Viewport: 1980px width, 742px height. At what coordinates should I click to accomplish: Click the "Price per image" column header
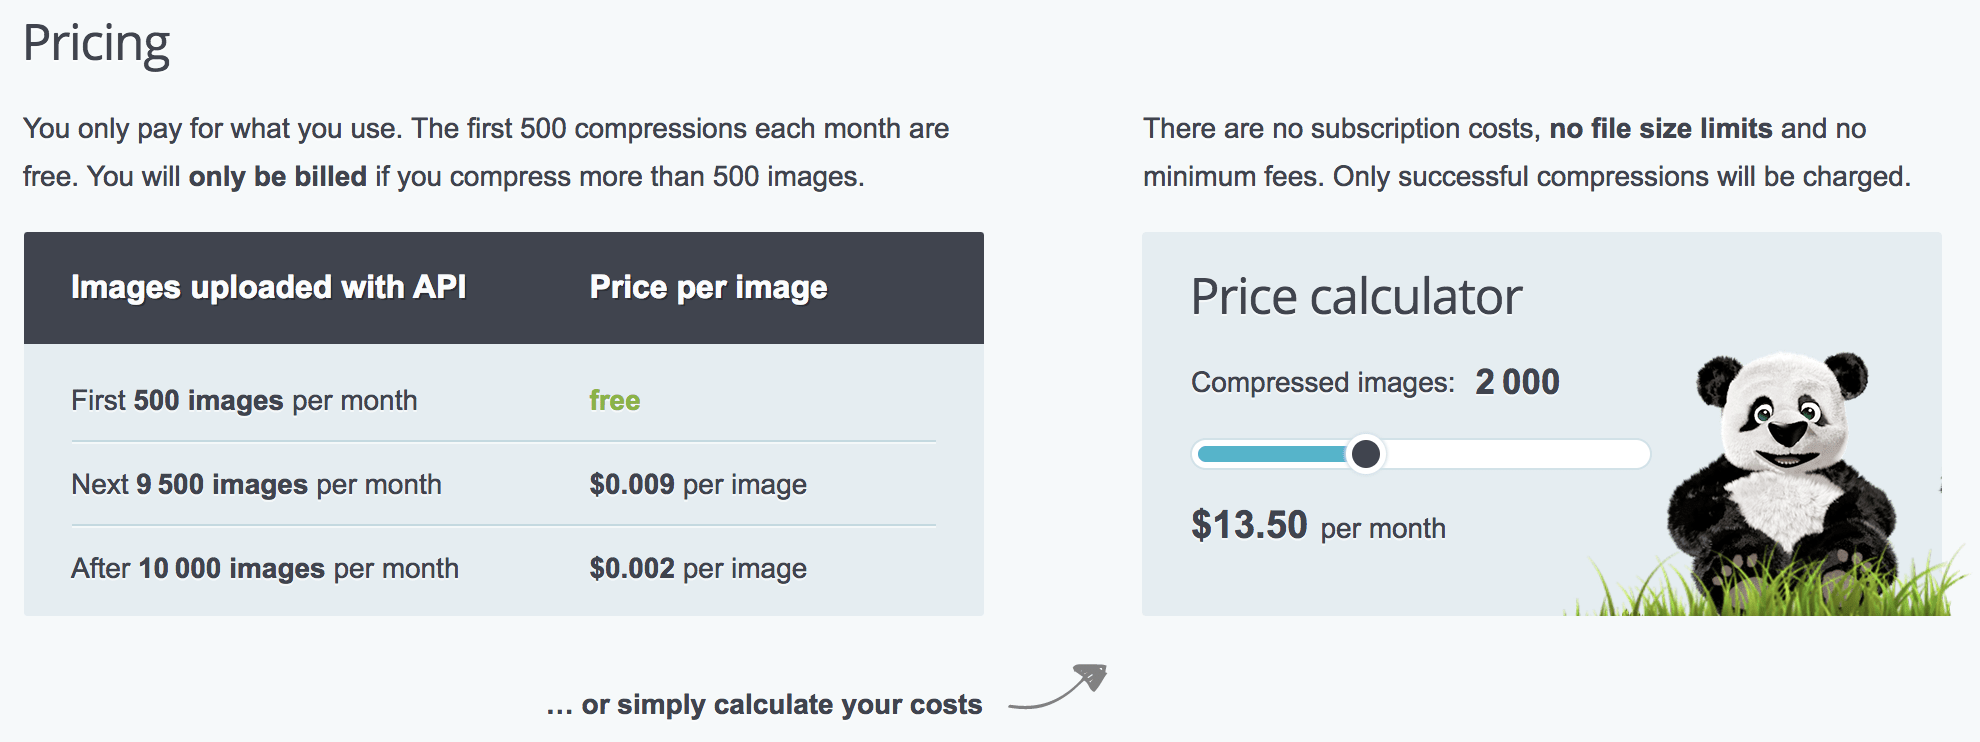point(708,288)
